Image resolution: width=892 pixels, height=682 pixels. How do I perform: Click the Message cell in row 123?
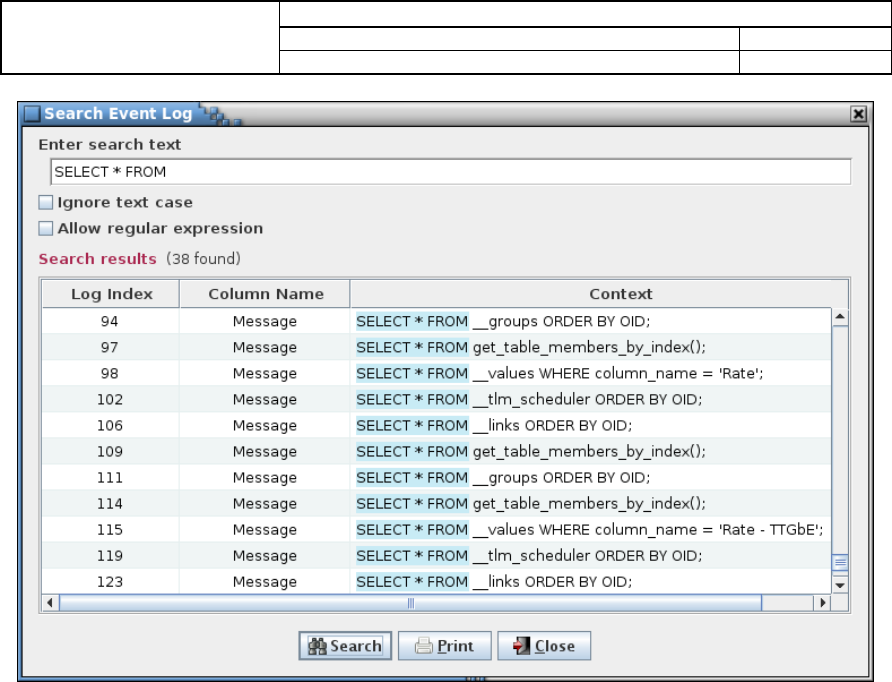(265, 582)
